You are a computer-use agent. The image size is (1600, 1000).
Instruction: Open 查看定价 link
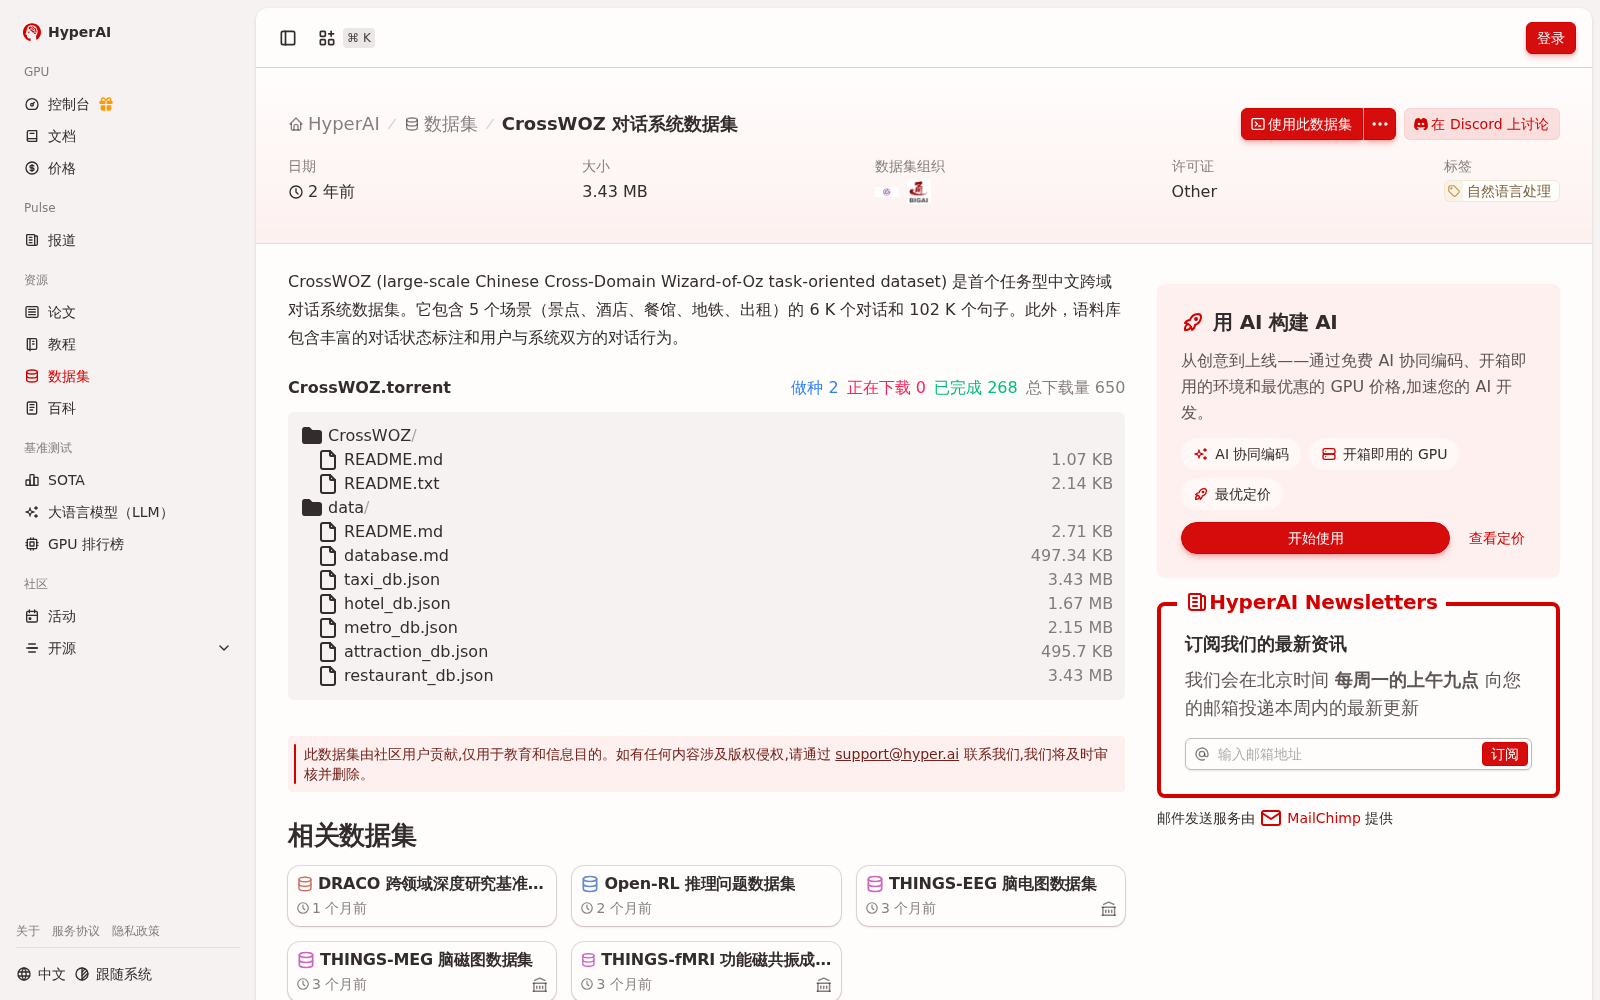coord(1496,538)
